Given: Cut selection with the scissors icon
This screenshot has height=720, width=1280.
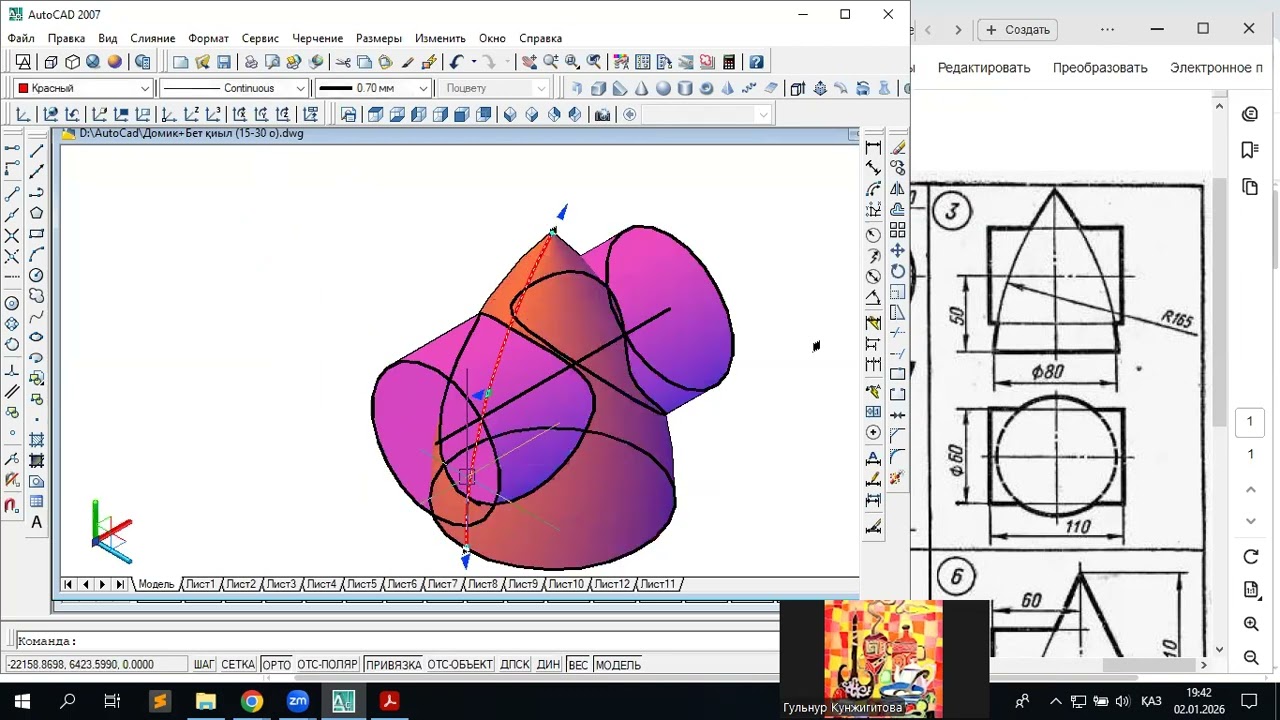Looking at the screenshot, I should coord(343,62).
